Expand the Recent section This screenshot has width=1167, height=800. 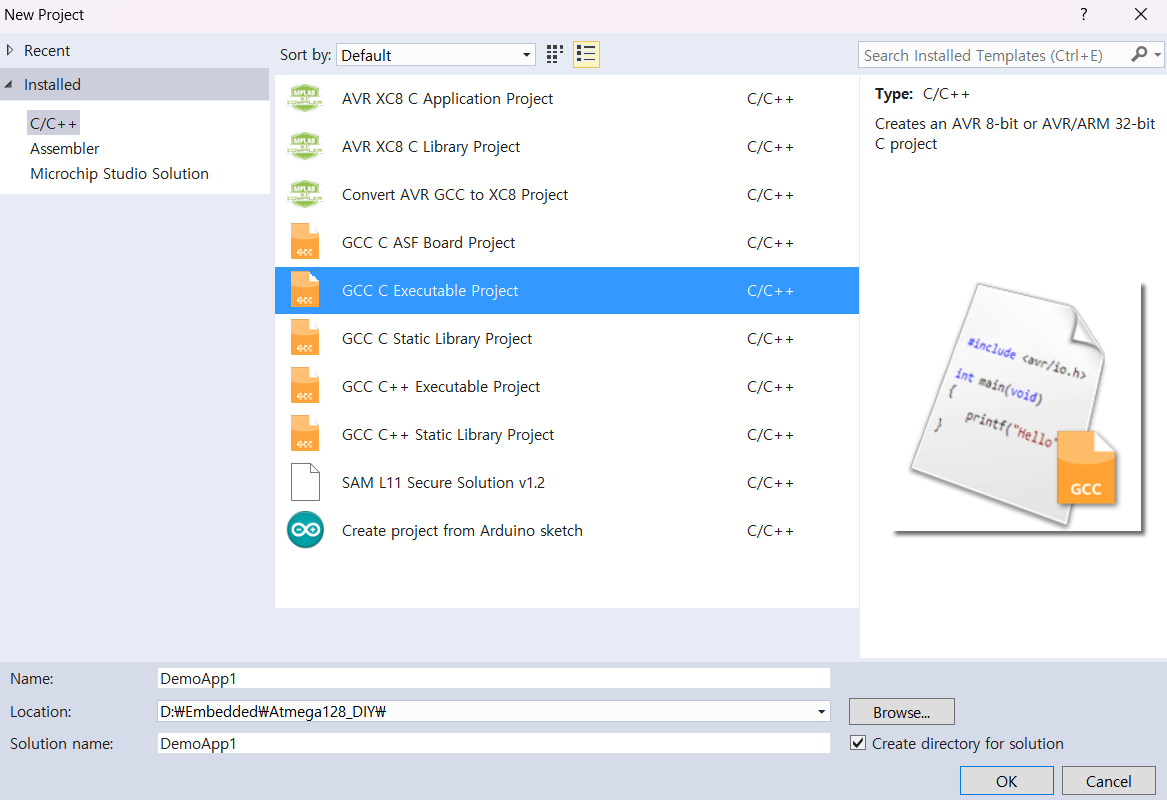coord(10,51)
